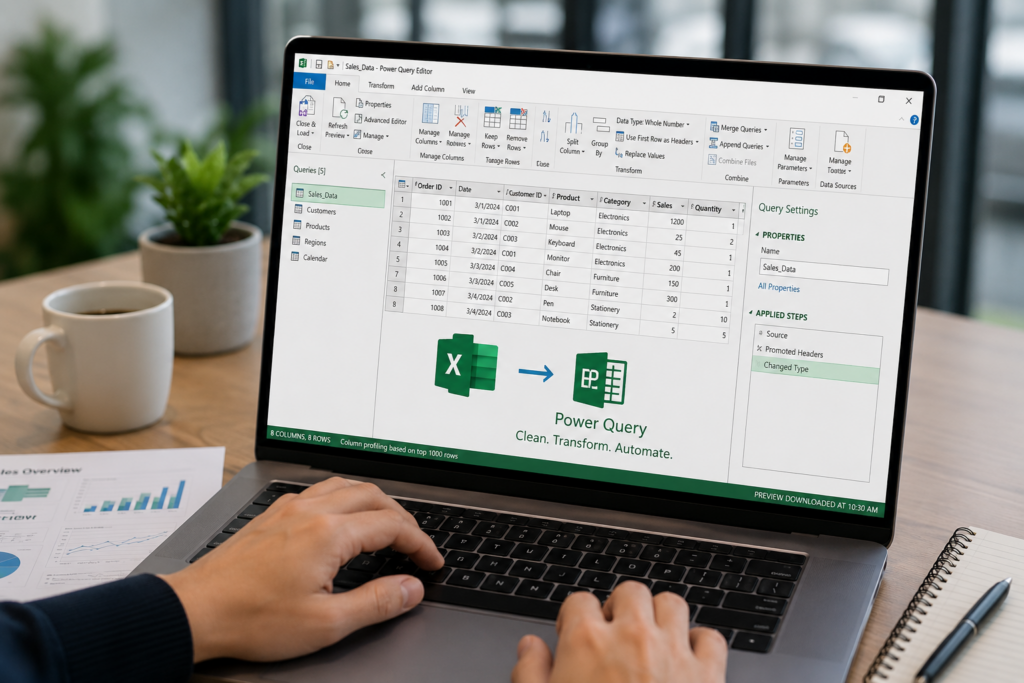The width and height of the screenshot is (1024, 683).
Task: Collapse the PROPERTIES section triangle
Action: [x=758, y=234]
